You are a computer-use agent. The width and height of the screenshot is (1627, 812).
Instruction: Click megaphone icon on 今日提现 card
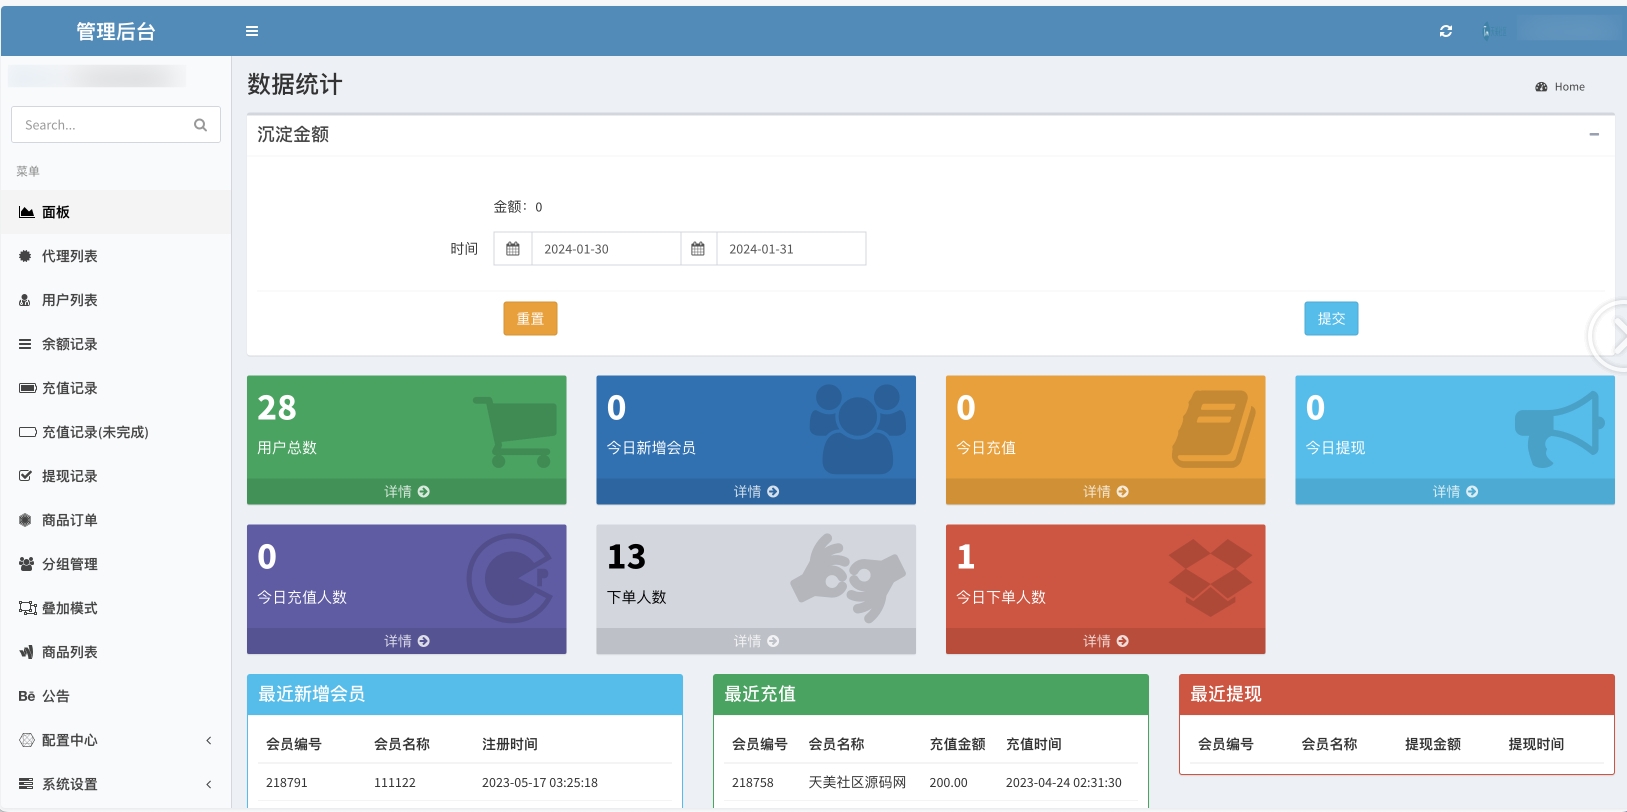tap(1559, 429)
